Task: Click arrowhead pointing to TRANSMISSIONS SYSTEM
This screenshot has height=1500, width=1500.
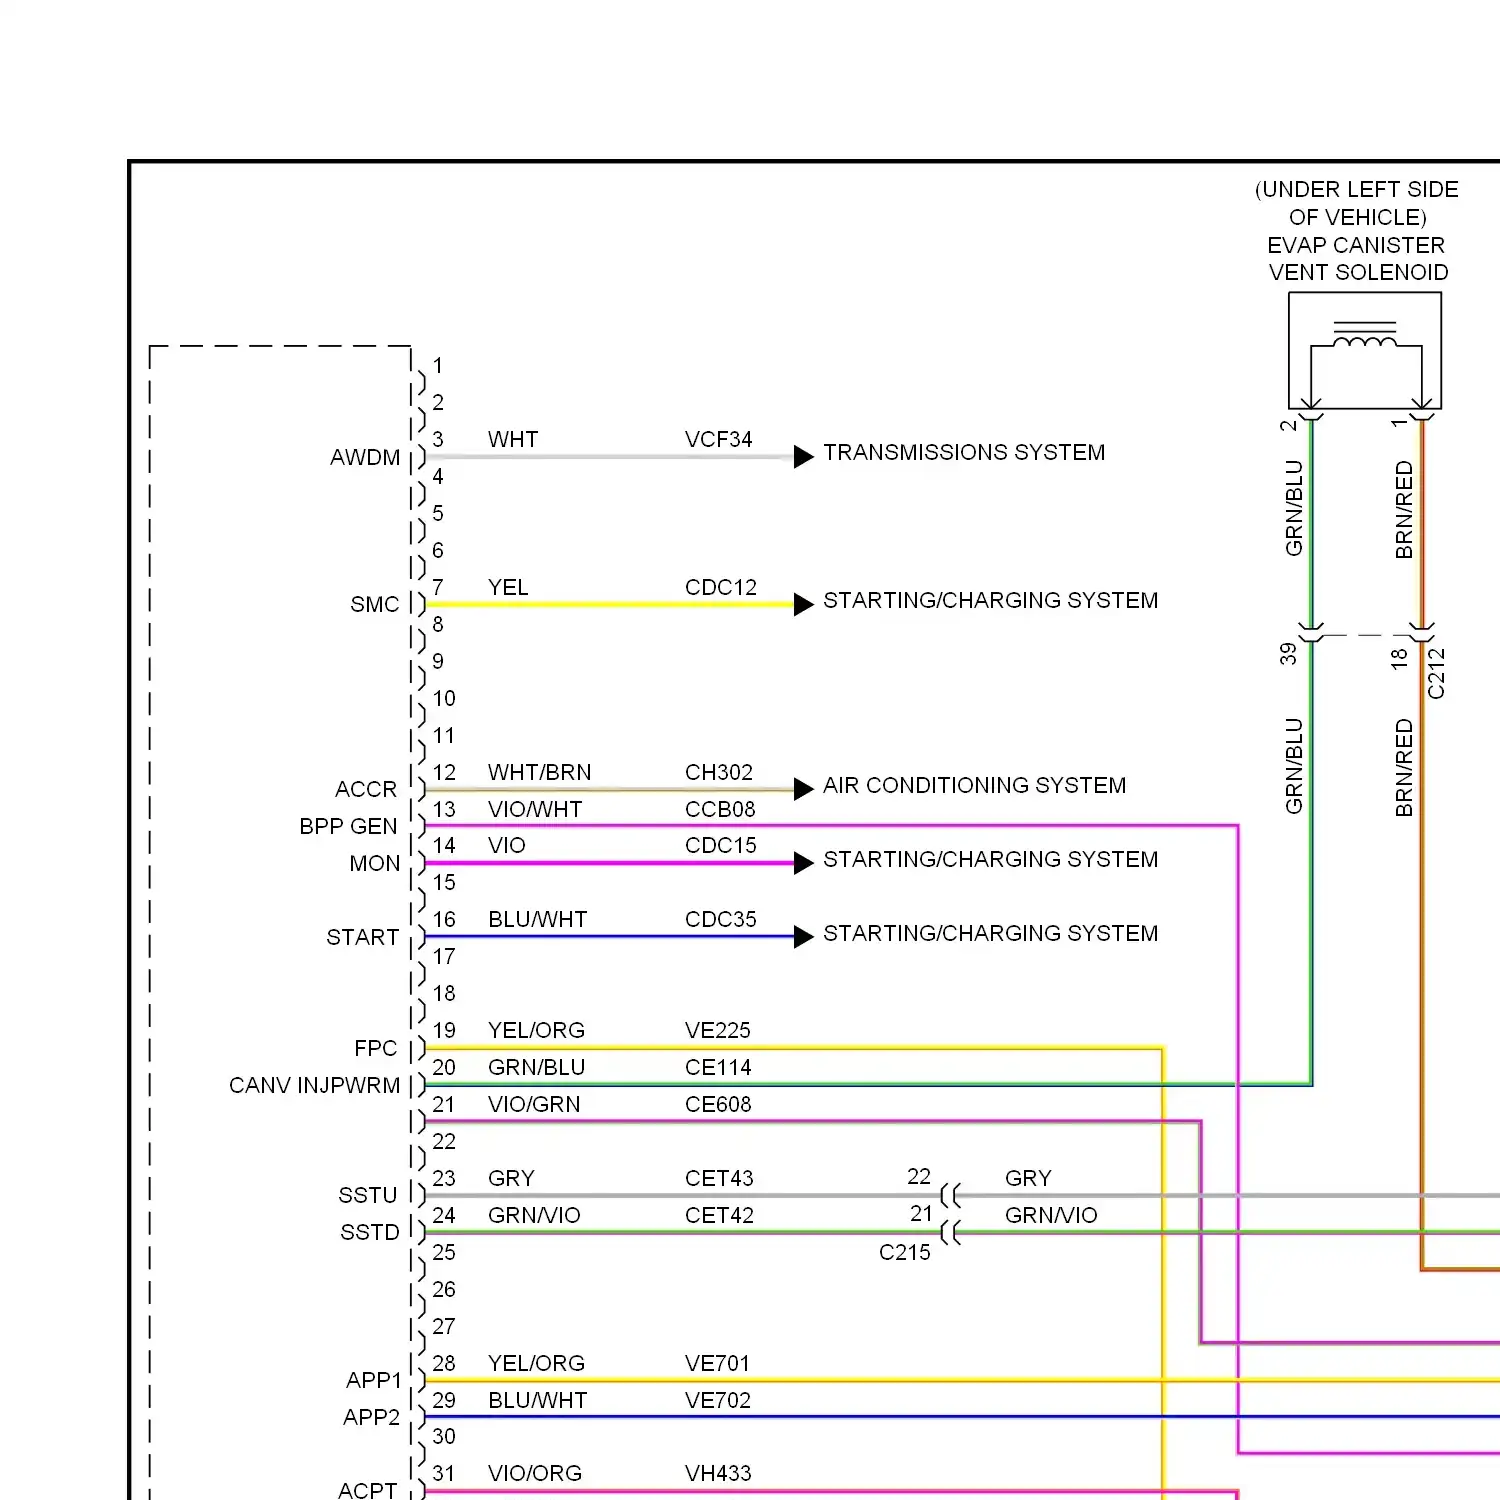Action: pos(804,458)
